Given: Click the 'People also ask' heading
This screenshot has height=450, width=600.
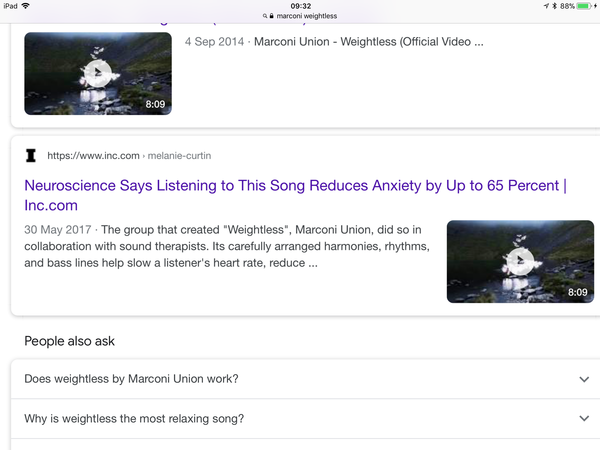Looking at the screenshot, I should pyautogui.click(x=69, y=341).
